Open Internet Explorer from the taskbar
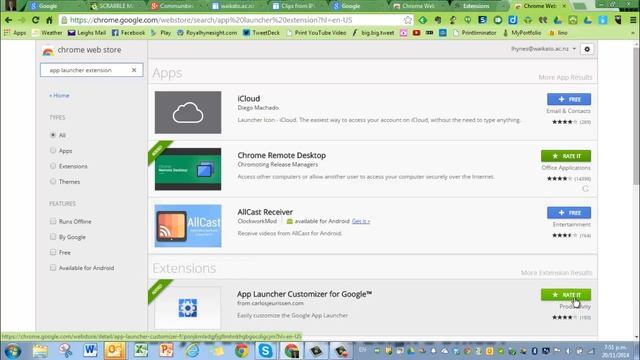This screenshot has height=360, width=640. pos(192,351)
